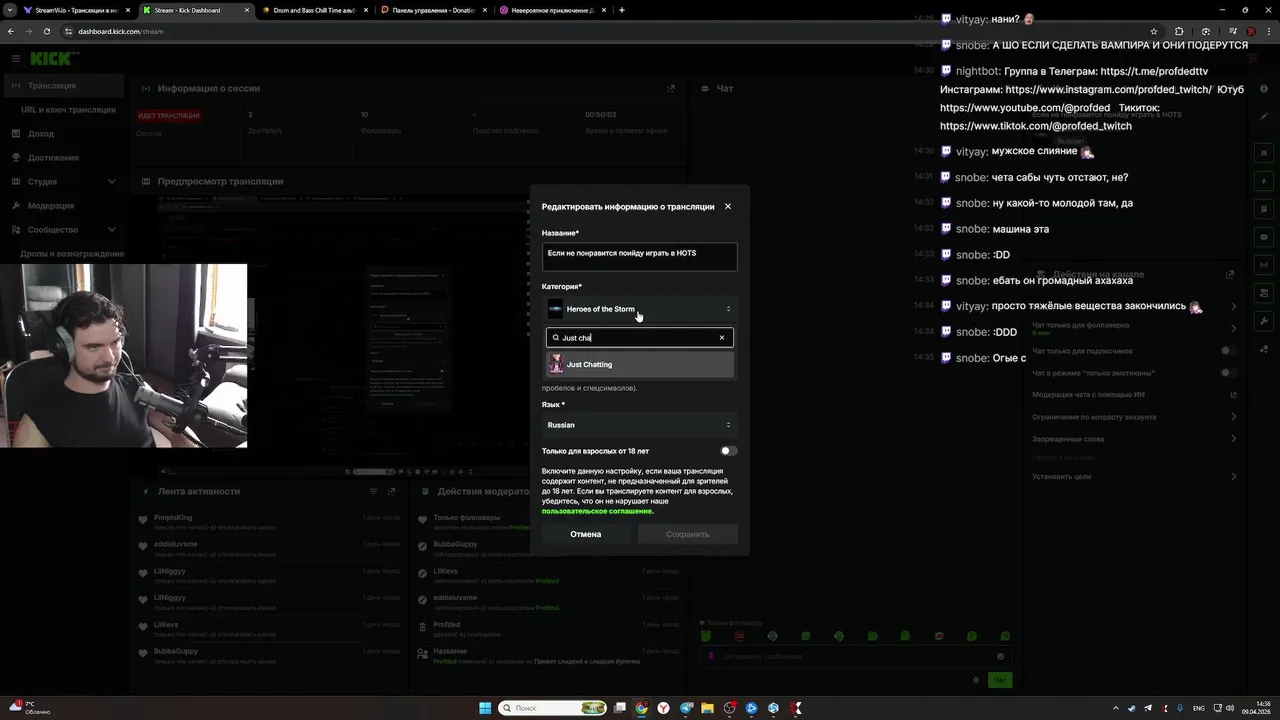1280x720 pixels.
Task: Open chat settings gear icon
Action: point(976,680)
